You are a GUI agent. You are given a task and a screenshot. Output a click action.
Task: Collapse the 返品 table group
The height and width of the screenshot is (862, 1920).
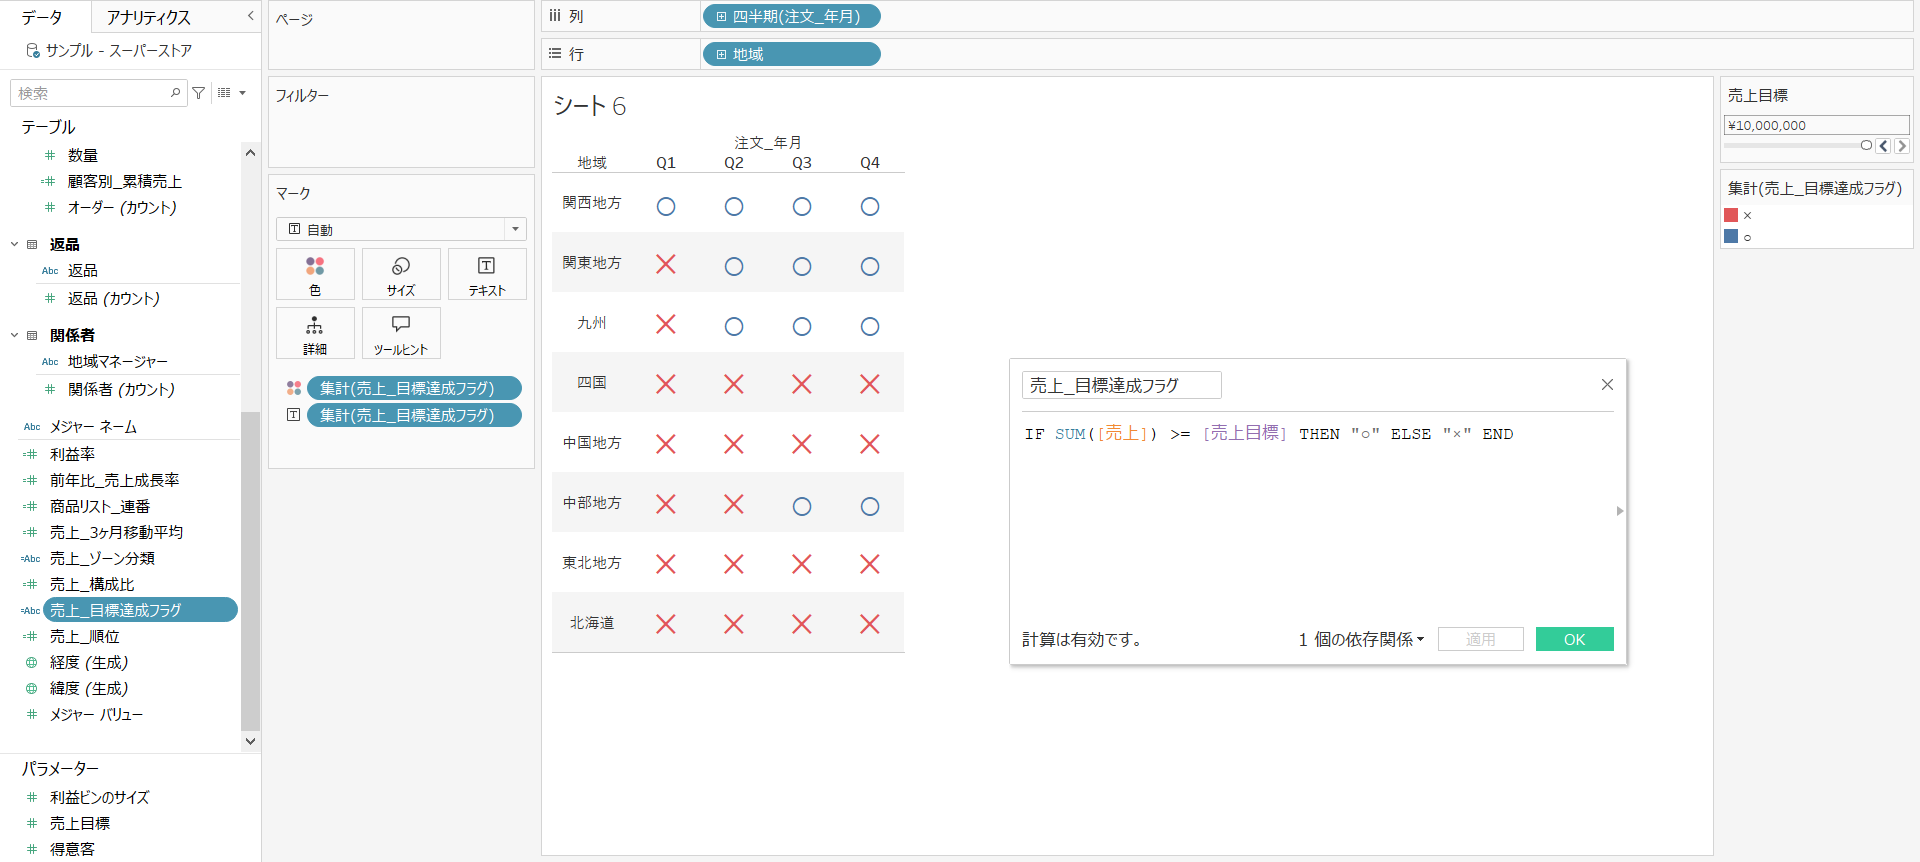pyautogui.click(x=15, y=244)
